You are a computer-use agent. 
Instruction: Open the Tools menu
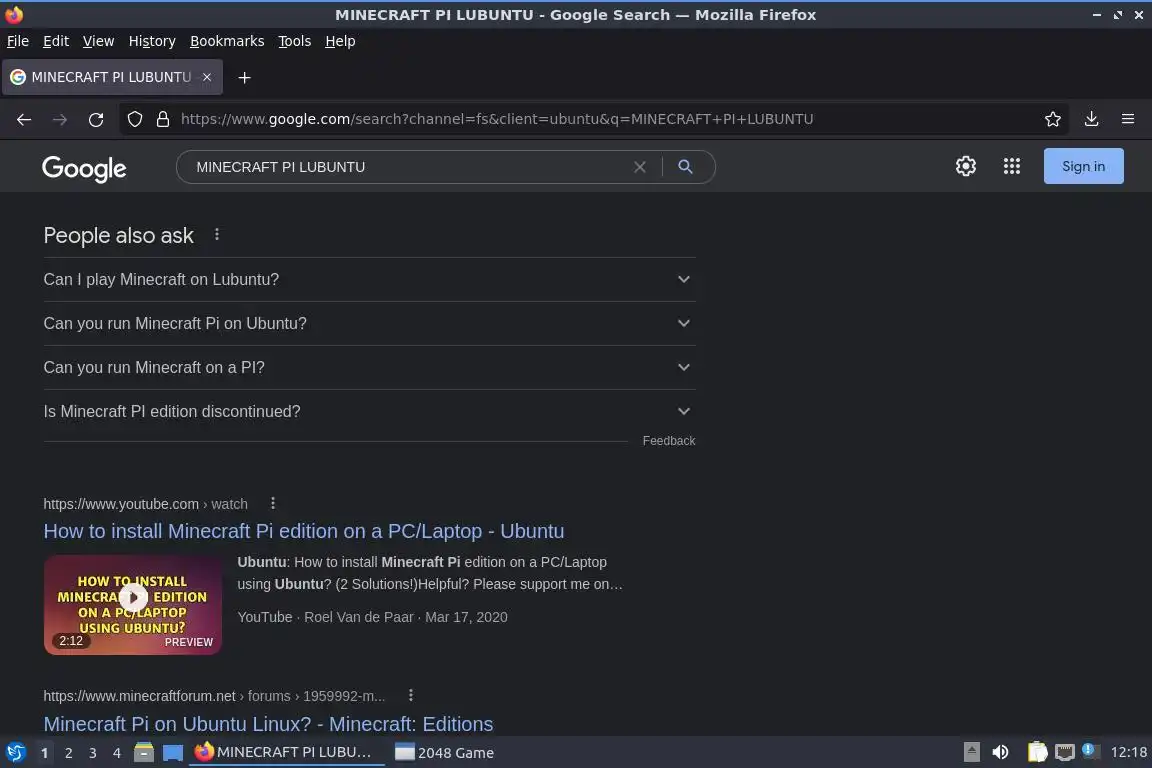295,41
